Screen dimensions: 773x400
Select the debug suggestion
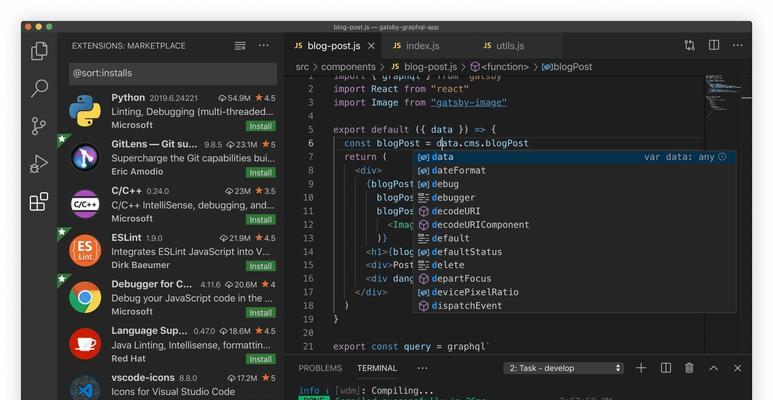click(x=574, y=184)
